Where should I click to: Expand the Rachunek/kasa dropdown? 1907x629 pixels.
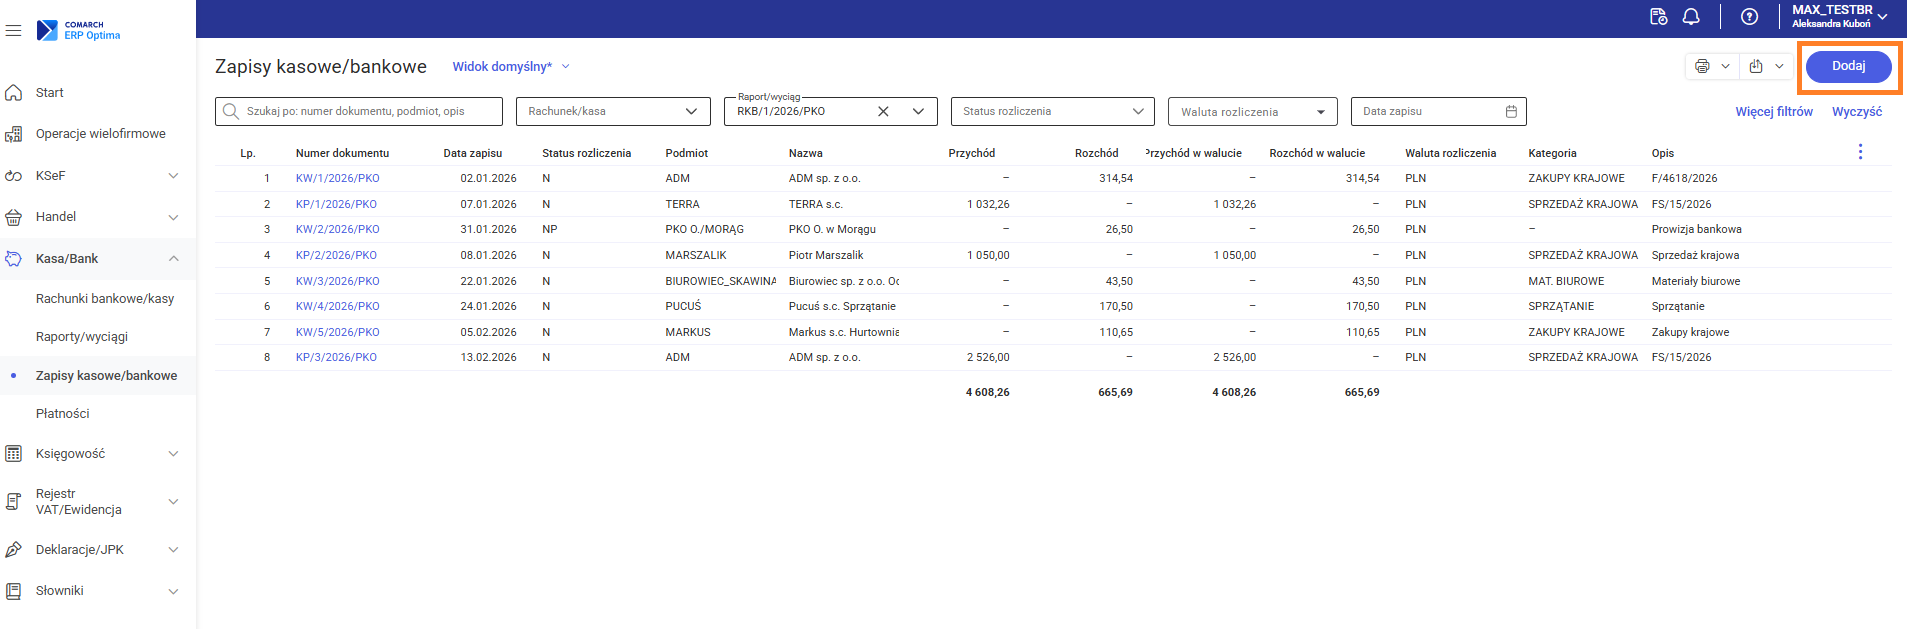click(691, 112)
